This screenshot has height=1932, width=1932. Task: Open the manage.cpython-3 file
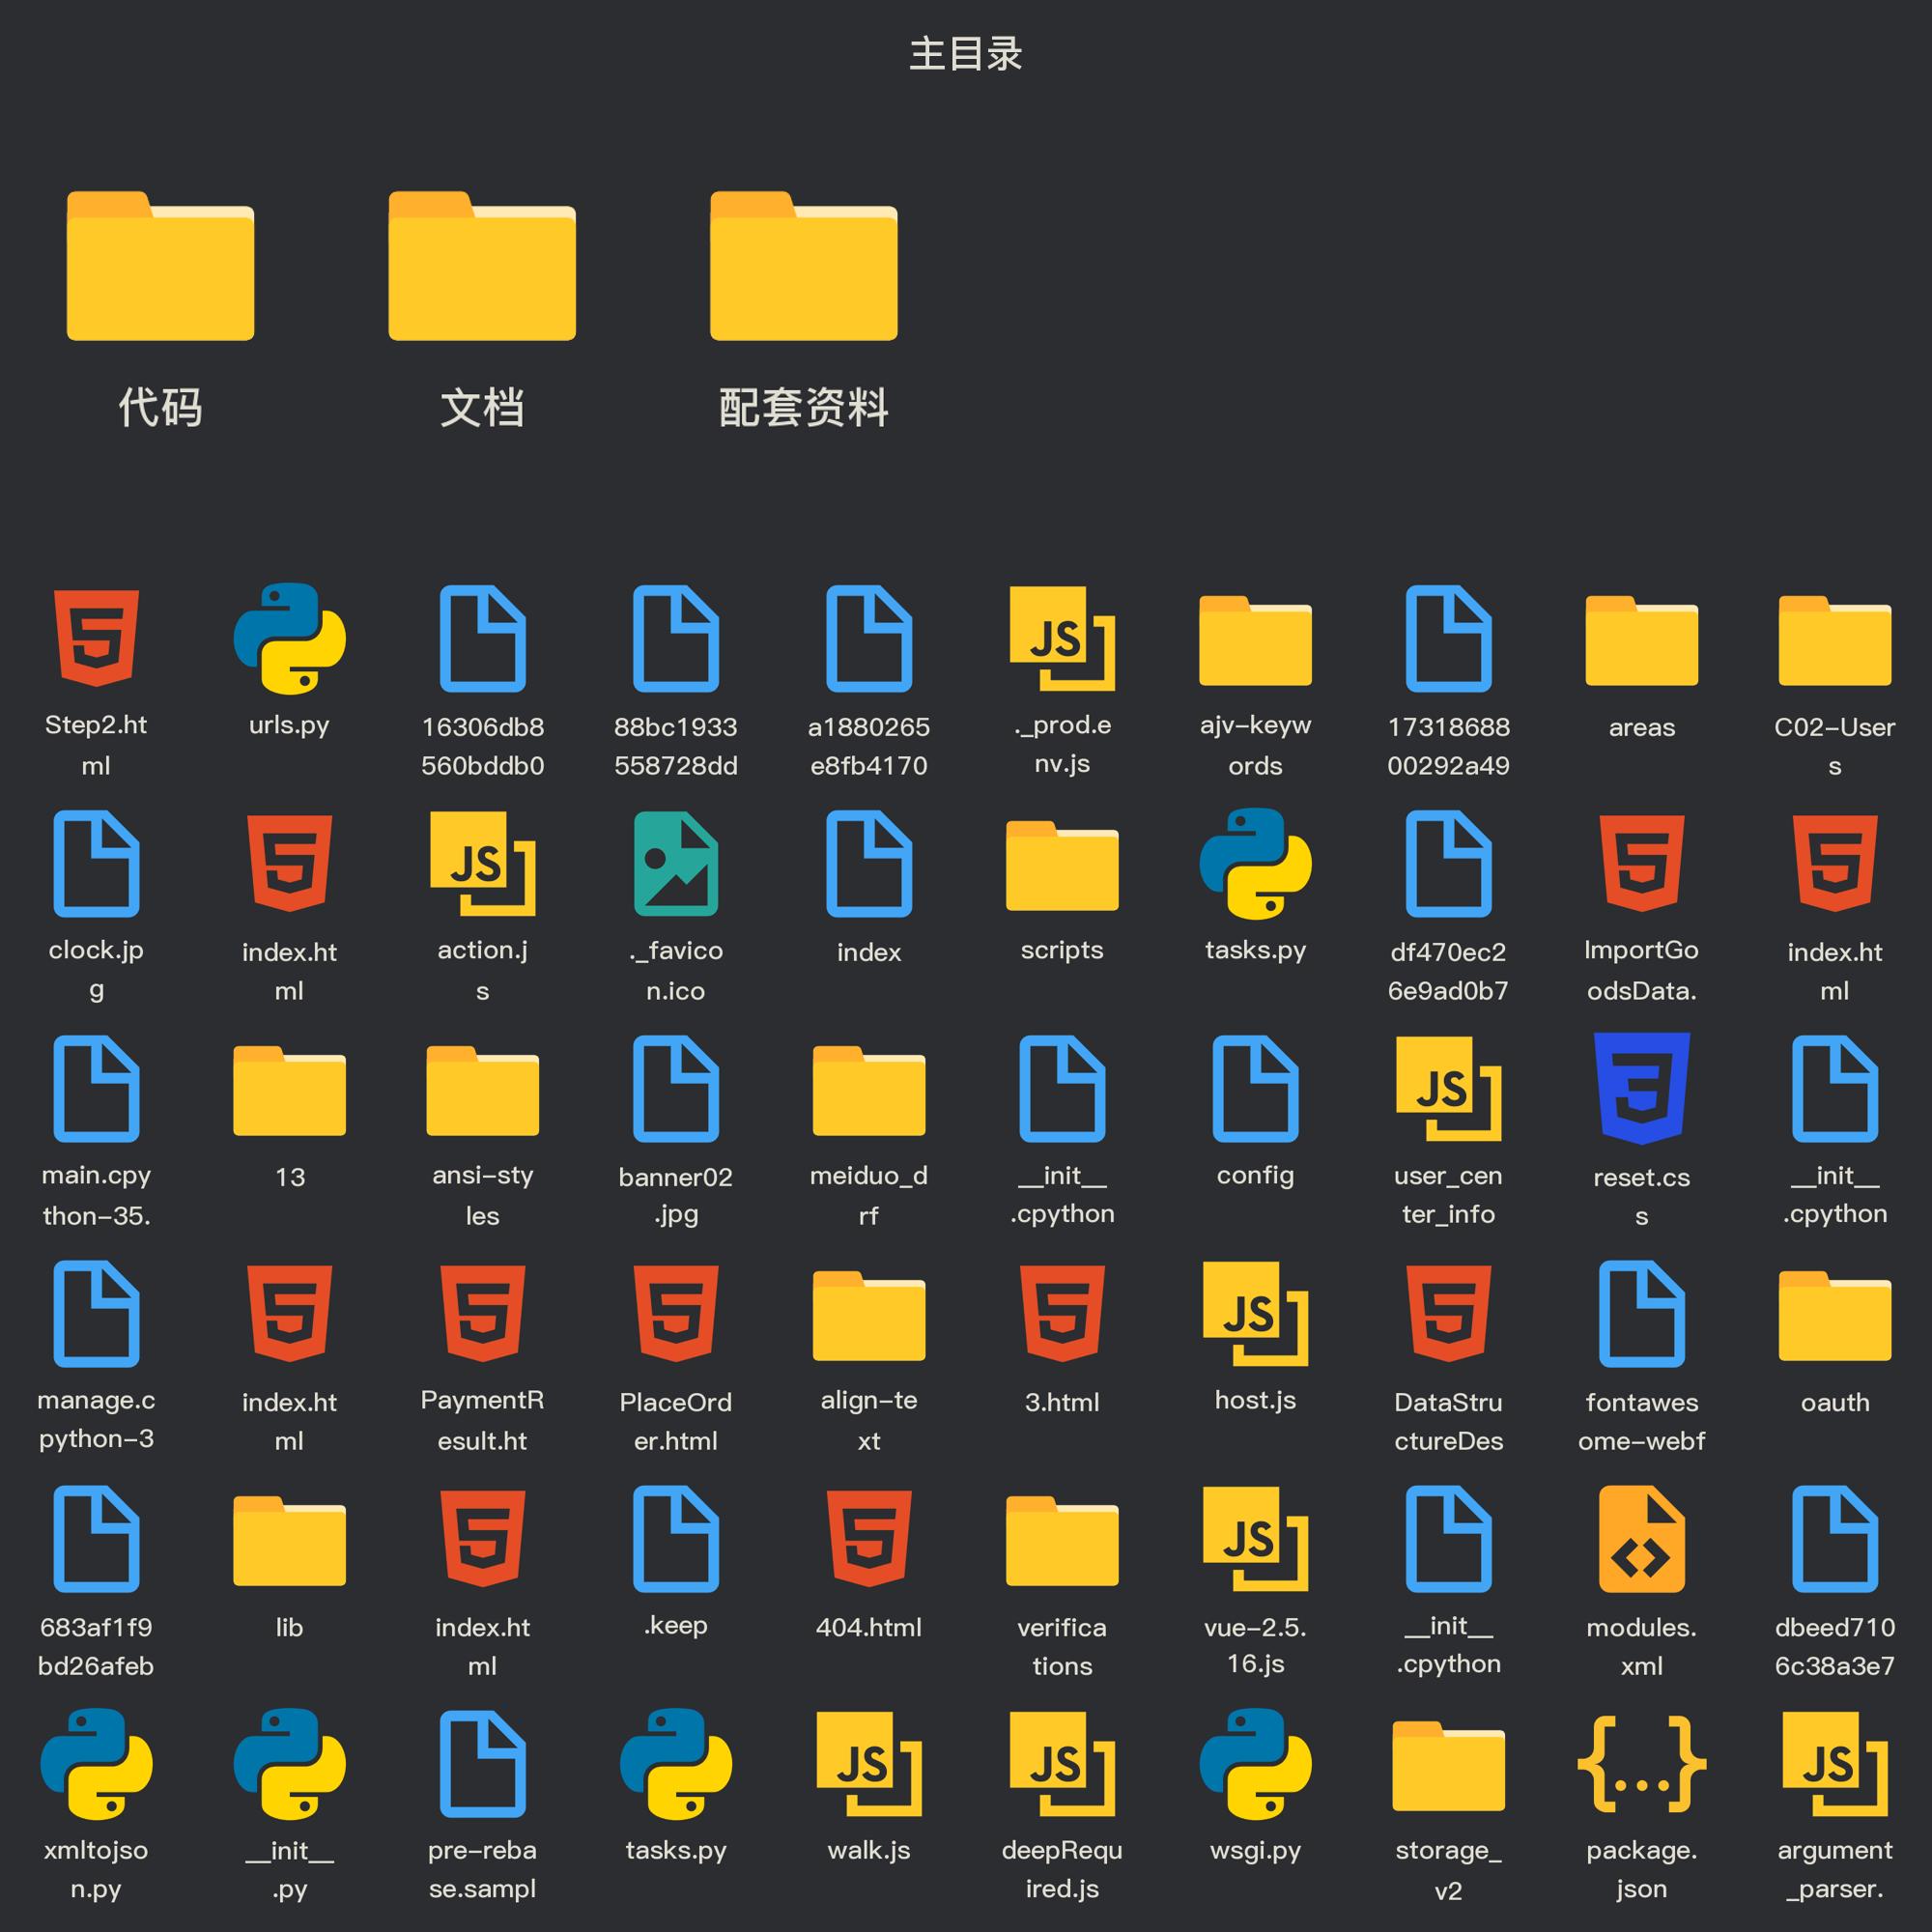tap(96, 1313)
